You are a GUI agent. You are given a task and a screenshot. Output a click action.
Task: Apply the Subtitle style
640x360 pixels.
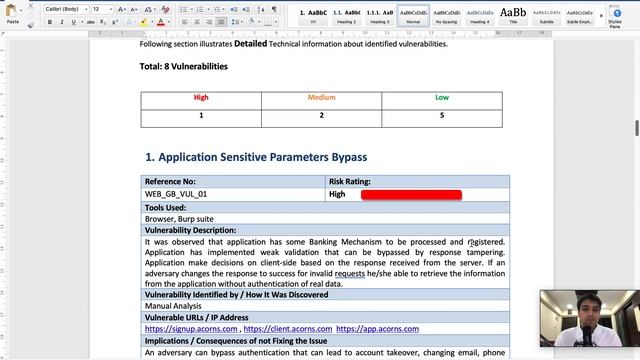pos(547,16)
